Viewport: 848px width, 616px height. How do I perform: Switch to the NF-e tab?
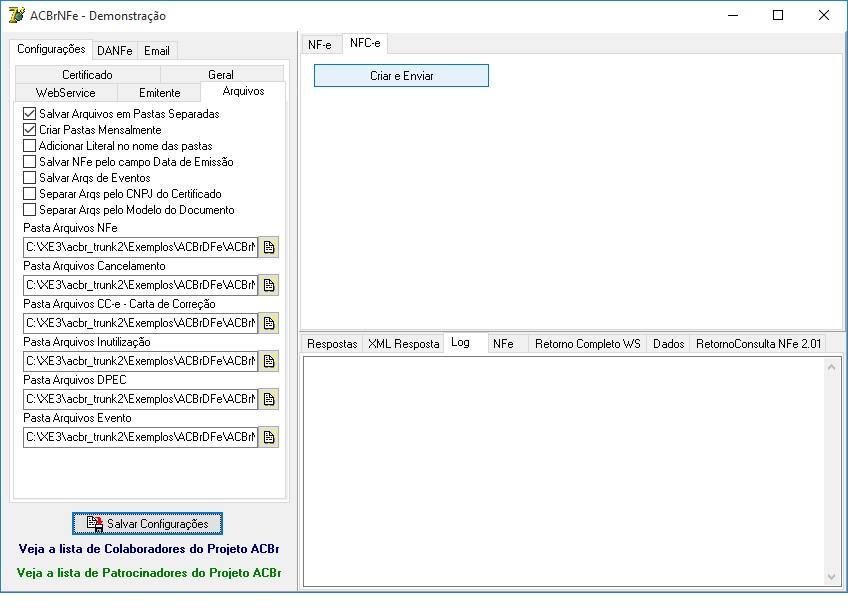(x=320, y=44)
